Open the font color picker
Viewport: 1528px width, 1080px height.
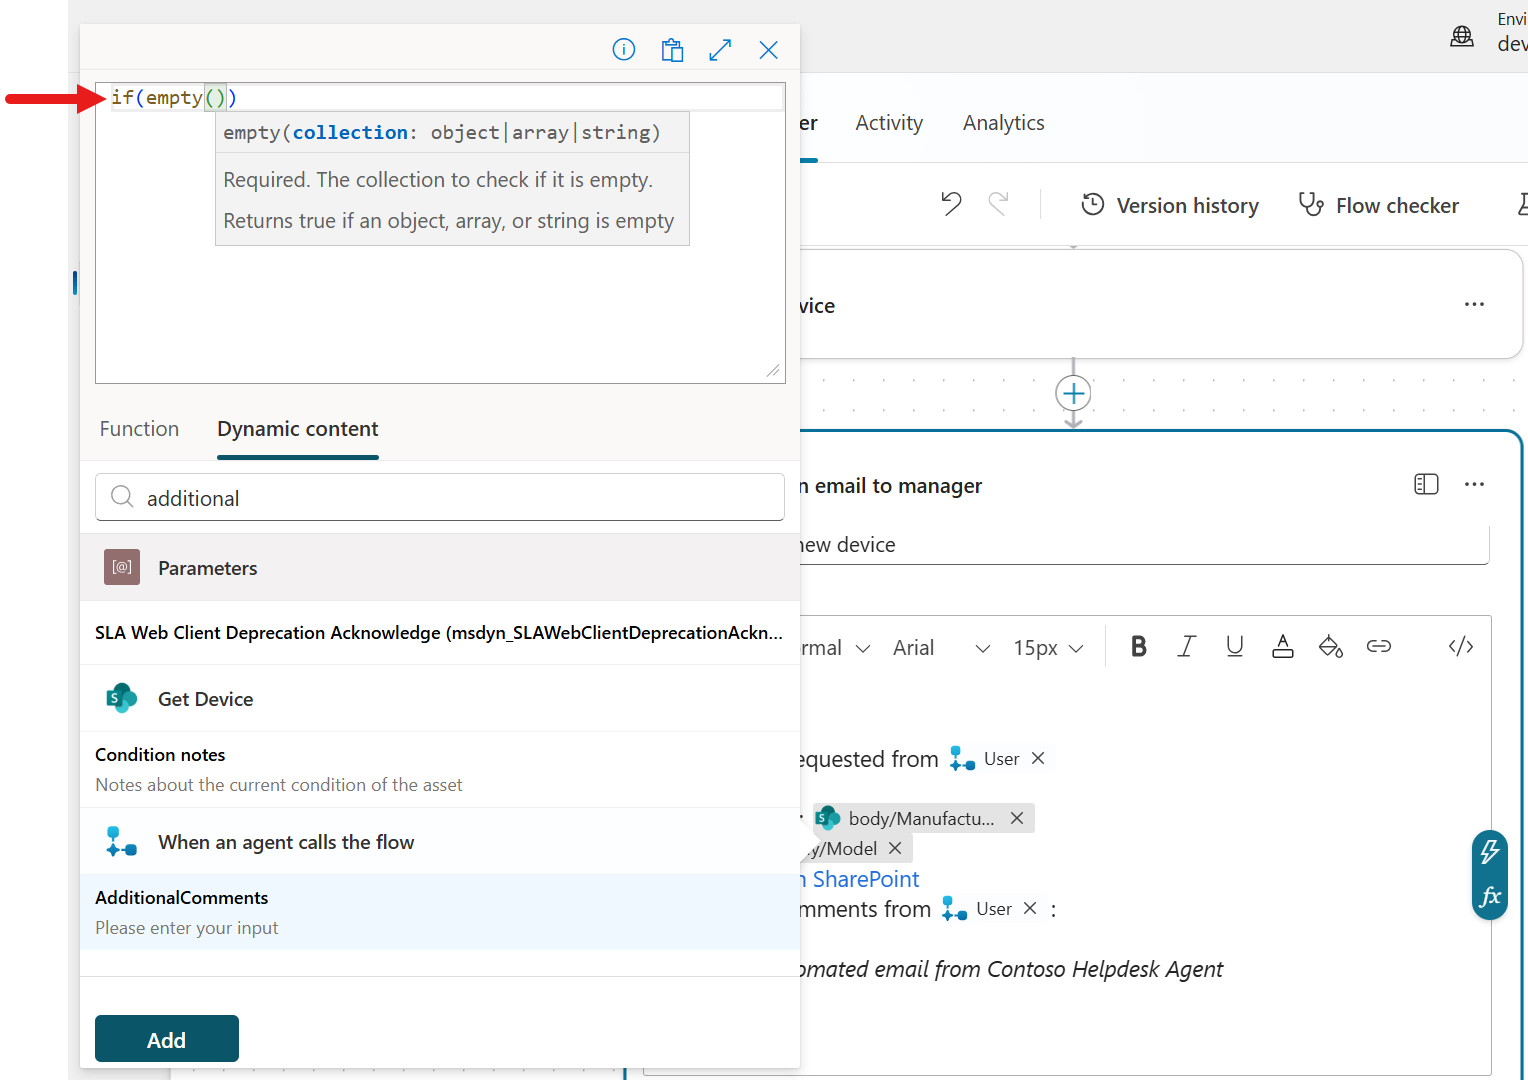pyautogui.click(x=1282, y=647)
